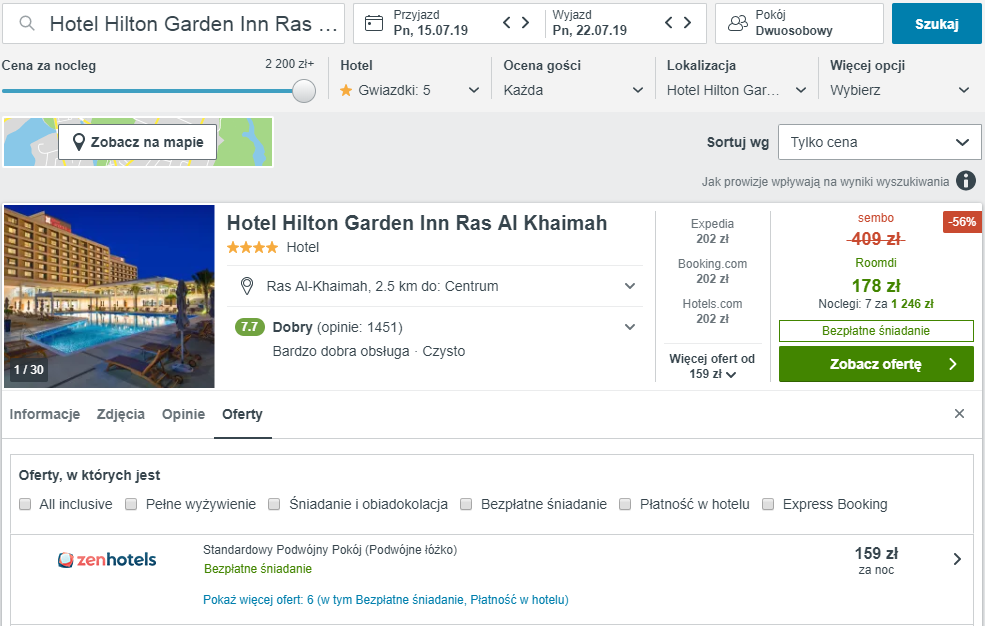
Task: Click the 7.7 rating badge
Action: [x=249, y=327]
